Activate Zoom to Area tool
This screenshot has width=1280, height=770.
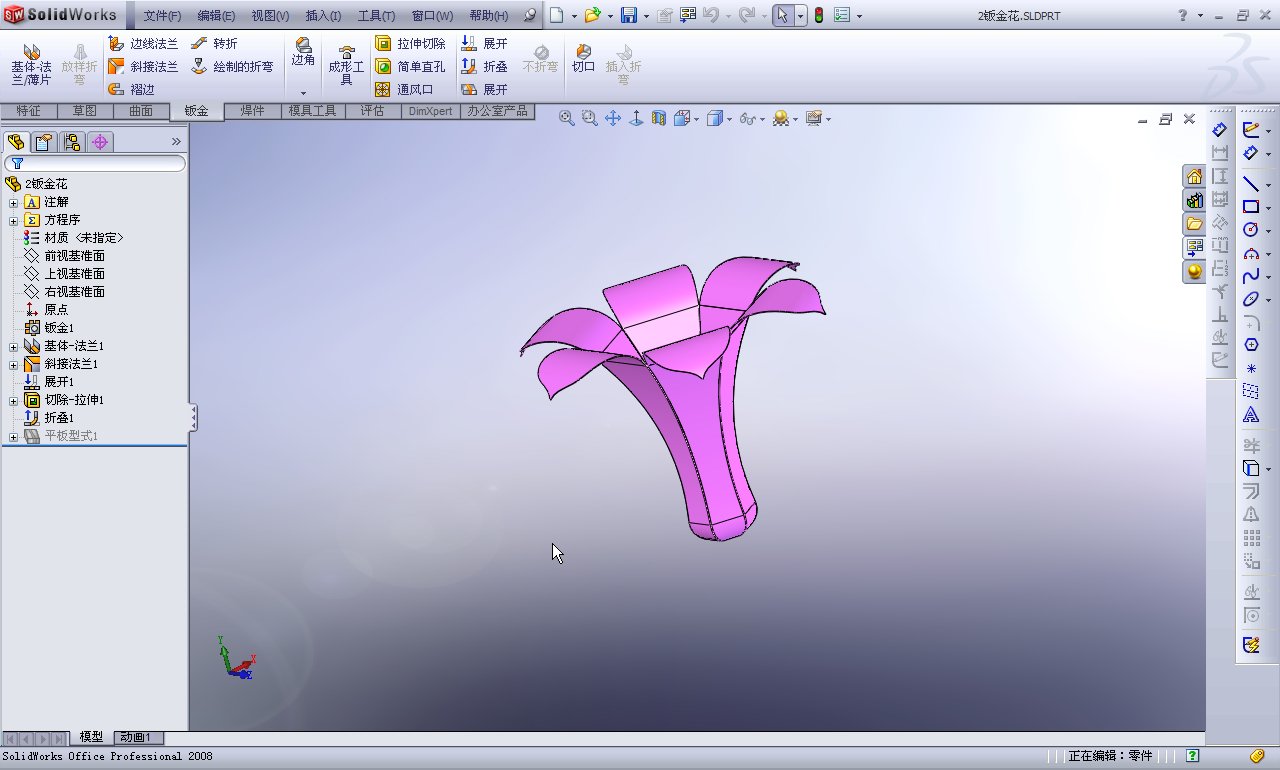590,118
